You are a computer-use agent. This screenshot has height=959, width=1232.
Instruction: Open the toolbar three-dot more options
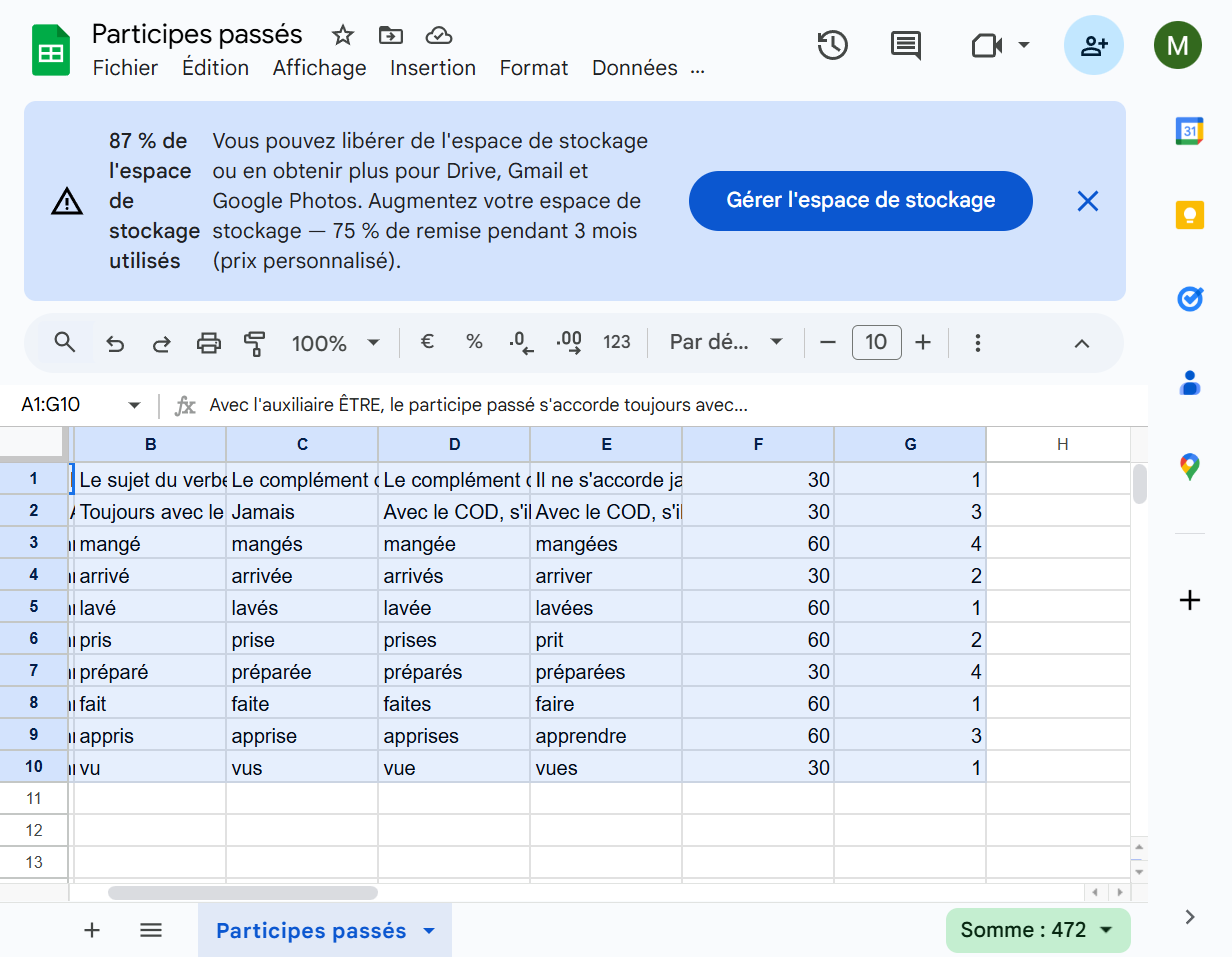978,343
